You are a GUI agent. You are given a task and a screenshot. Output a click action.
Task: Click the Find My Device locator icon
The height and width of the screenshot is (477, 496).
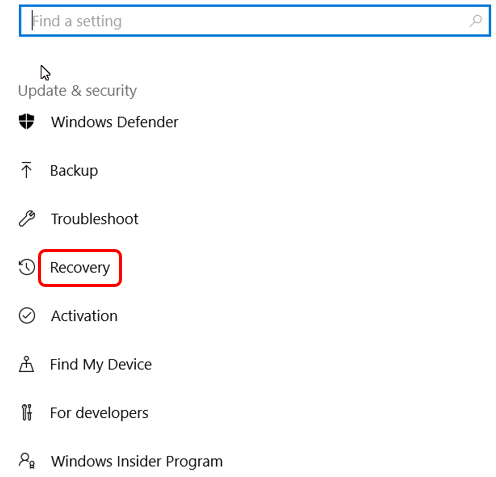26,364
